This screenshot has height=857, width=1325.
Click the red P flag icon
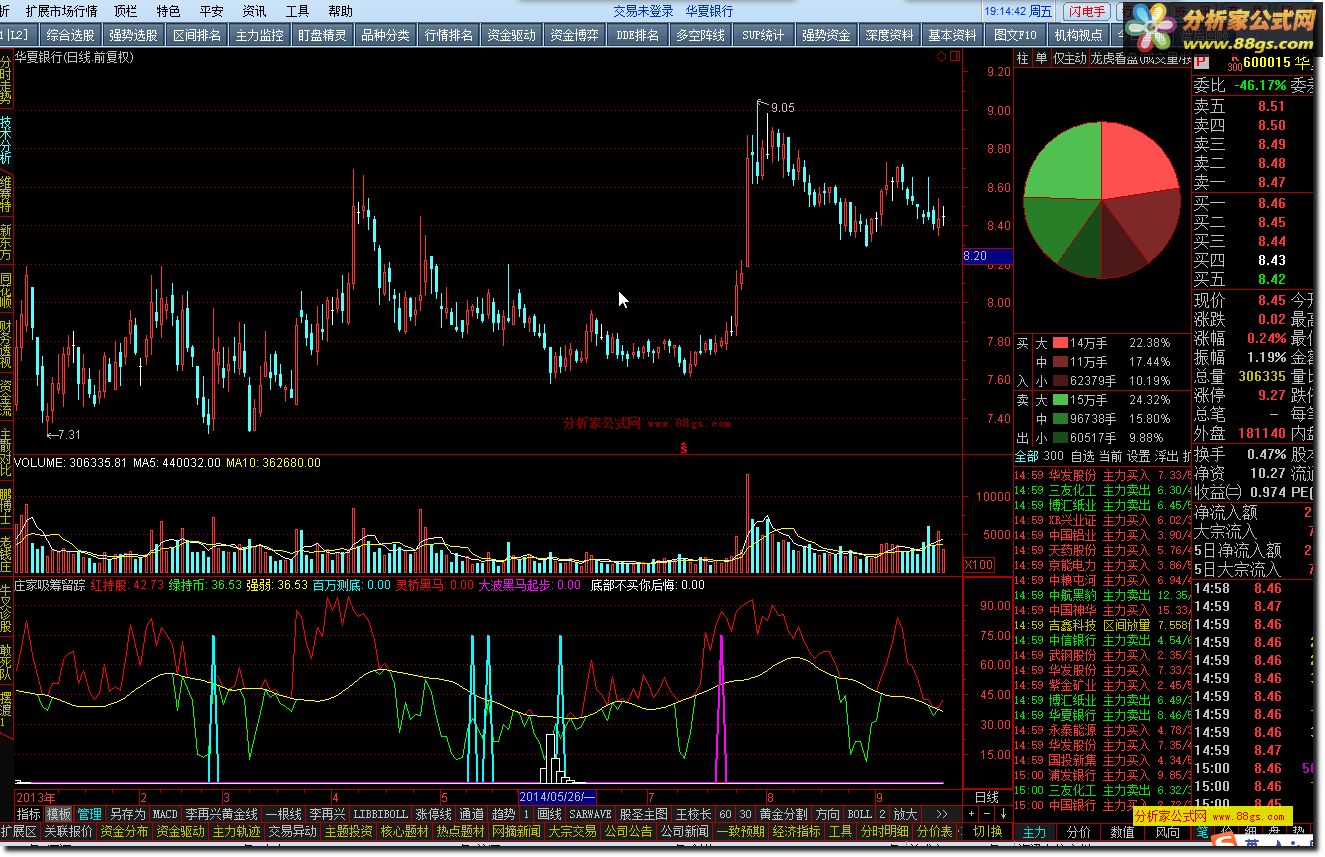[x=1201, y=62]
